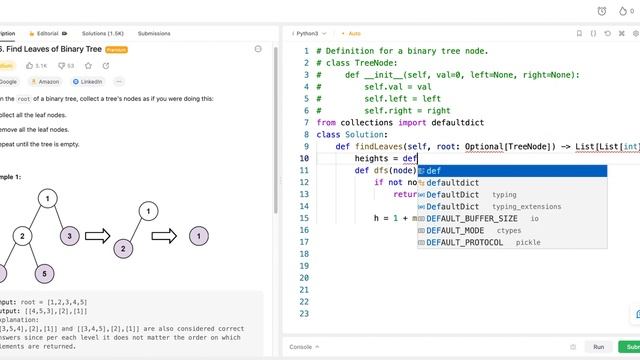Click line number 15 in gutter

click(304, 218)
